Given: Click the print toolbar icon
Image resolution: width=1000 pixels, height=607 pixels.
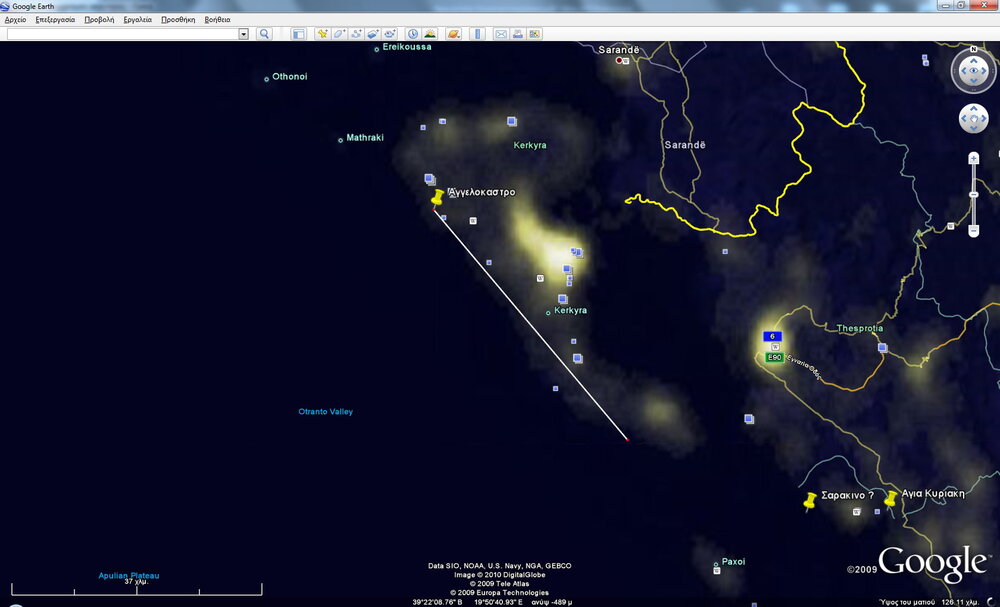Looking at the screenshot, I should [517, 34].
